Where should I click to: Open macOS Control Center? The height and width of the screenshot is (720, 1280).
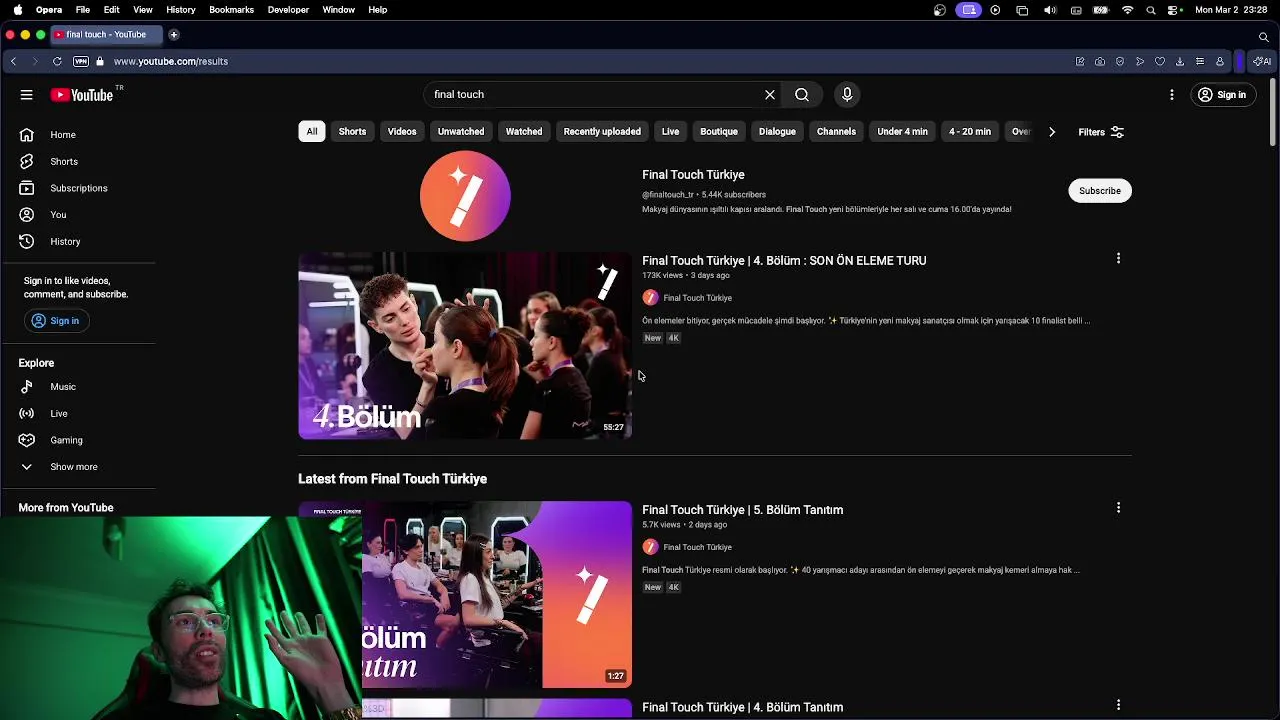point(1174,10)
